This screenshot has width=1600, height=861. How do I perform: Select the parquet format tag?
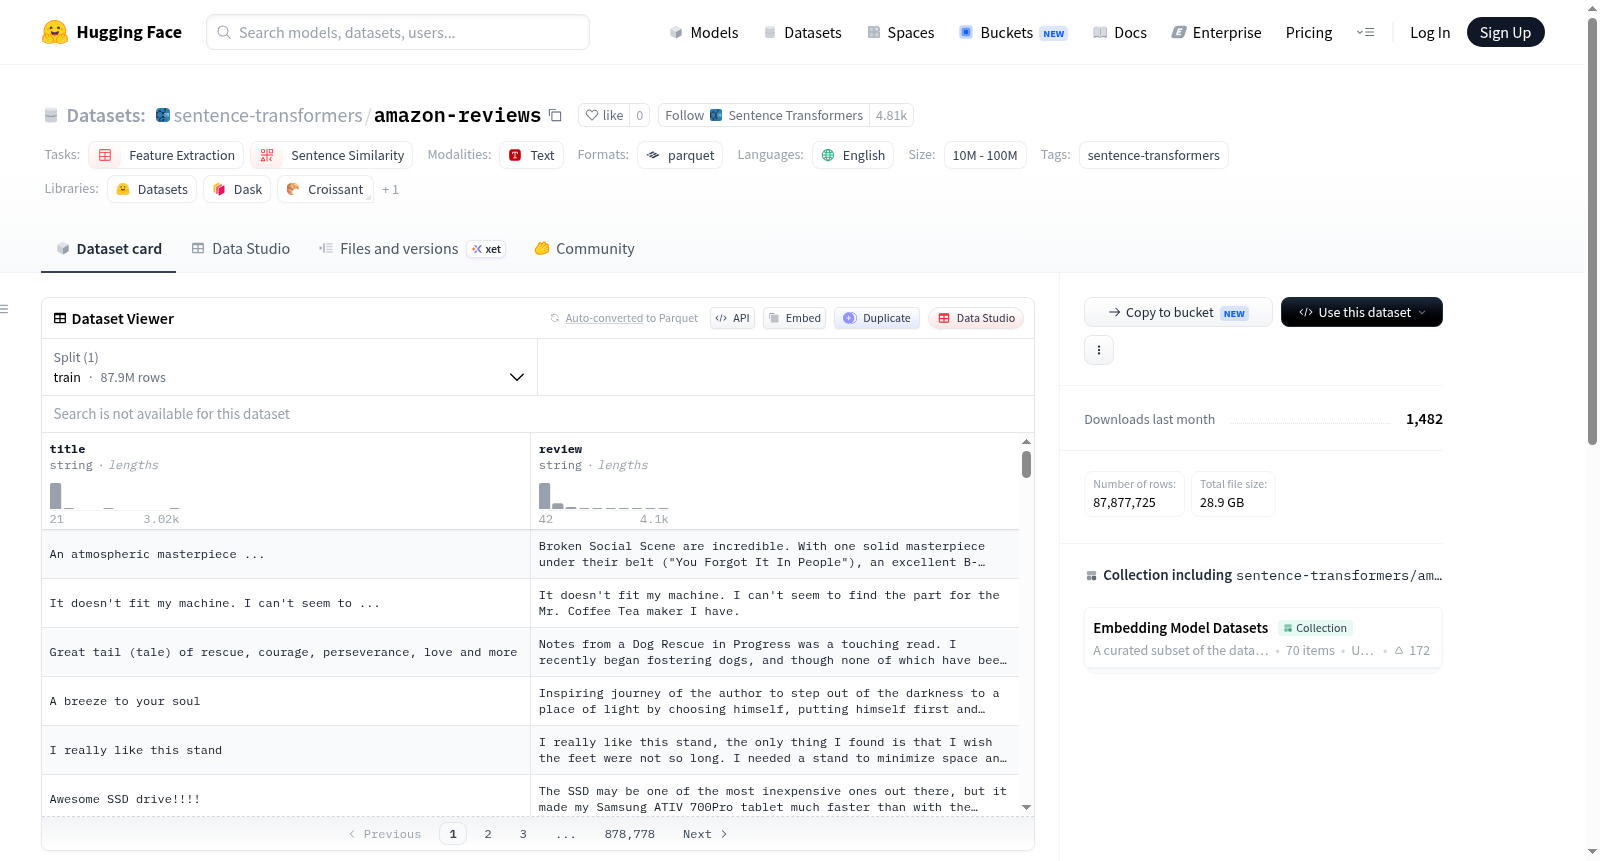click(680, 155)
